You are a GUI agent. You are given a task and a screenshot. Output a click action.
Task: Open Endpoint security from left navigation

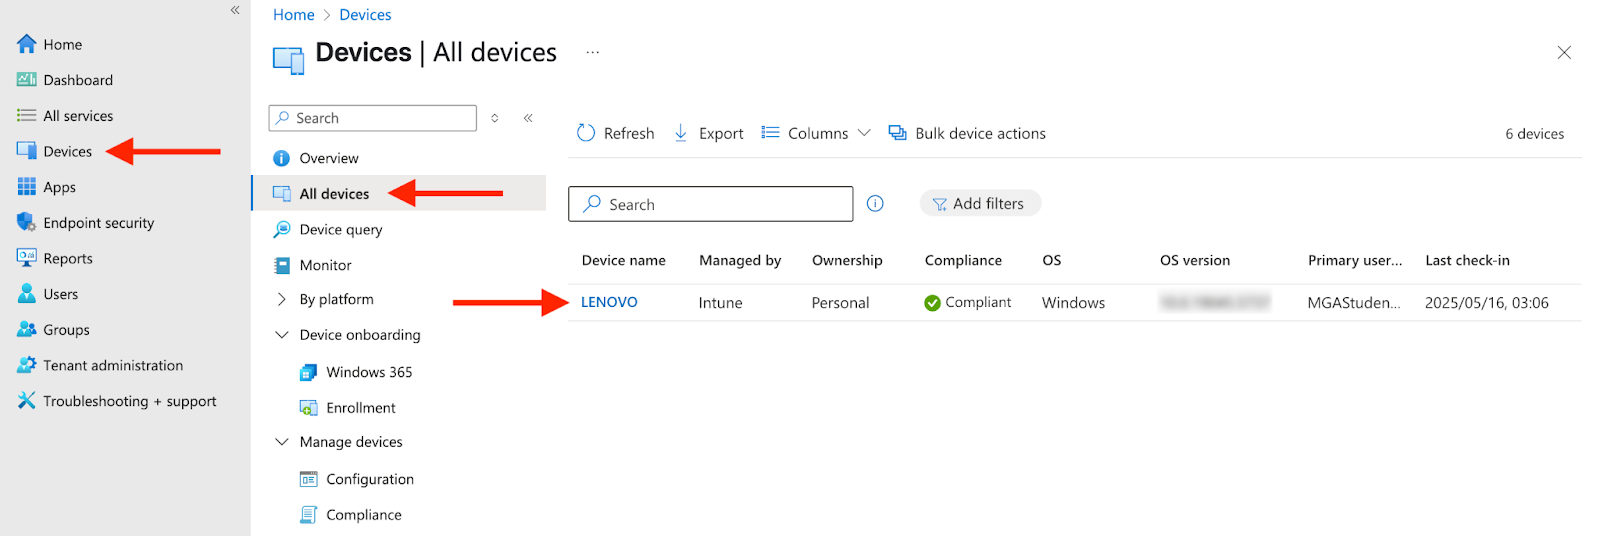[x=98, y=223]
